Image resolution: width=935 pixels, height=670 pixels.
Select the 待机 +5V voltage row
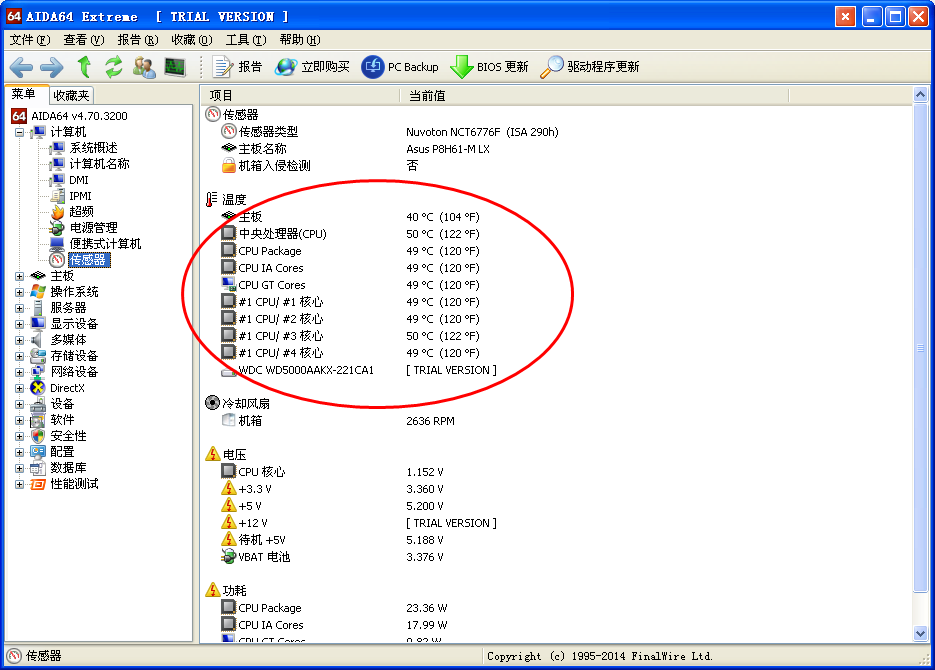(556, 540)
